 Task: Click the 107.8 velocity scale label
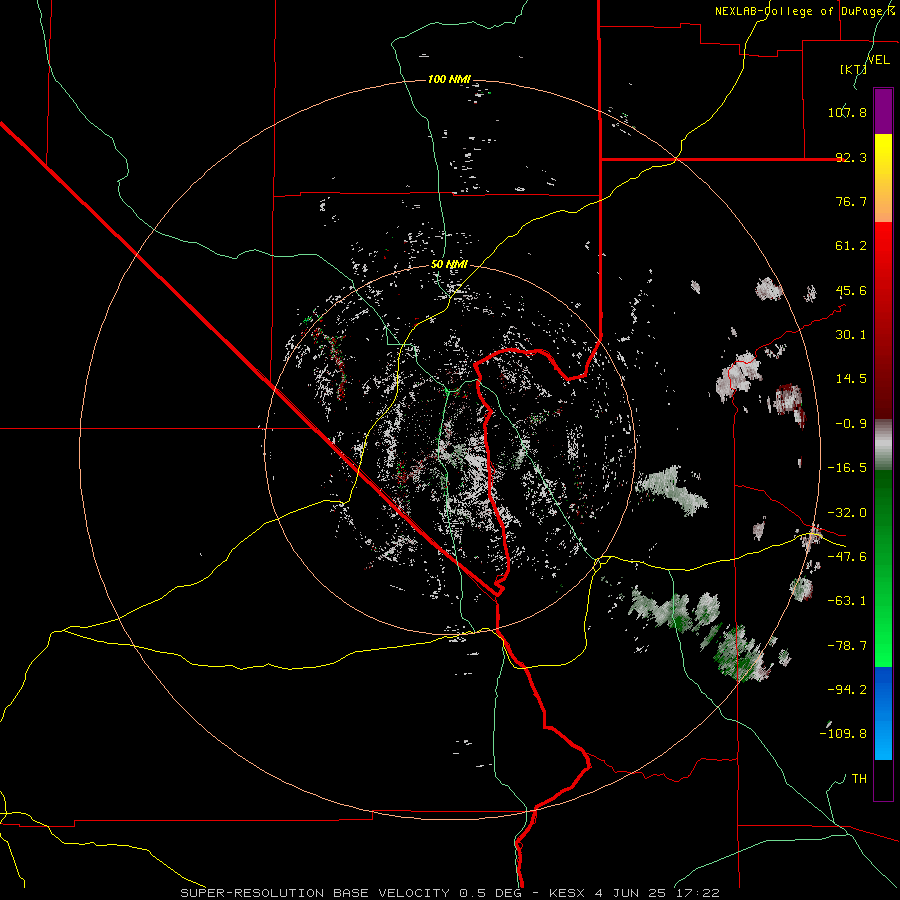tap(847, 112)
